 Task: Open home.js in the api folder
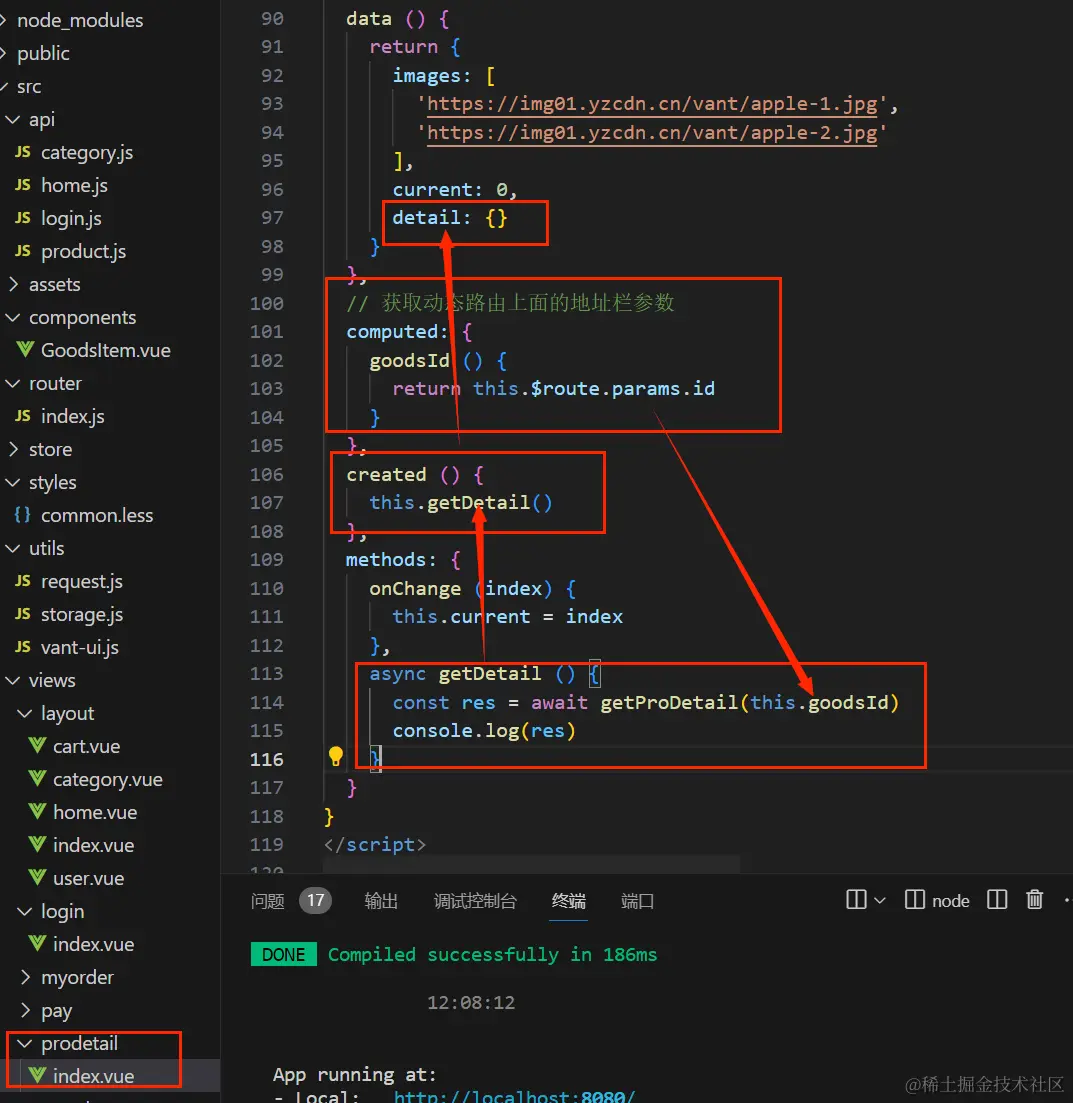(75, 185)
